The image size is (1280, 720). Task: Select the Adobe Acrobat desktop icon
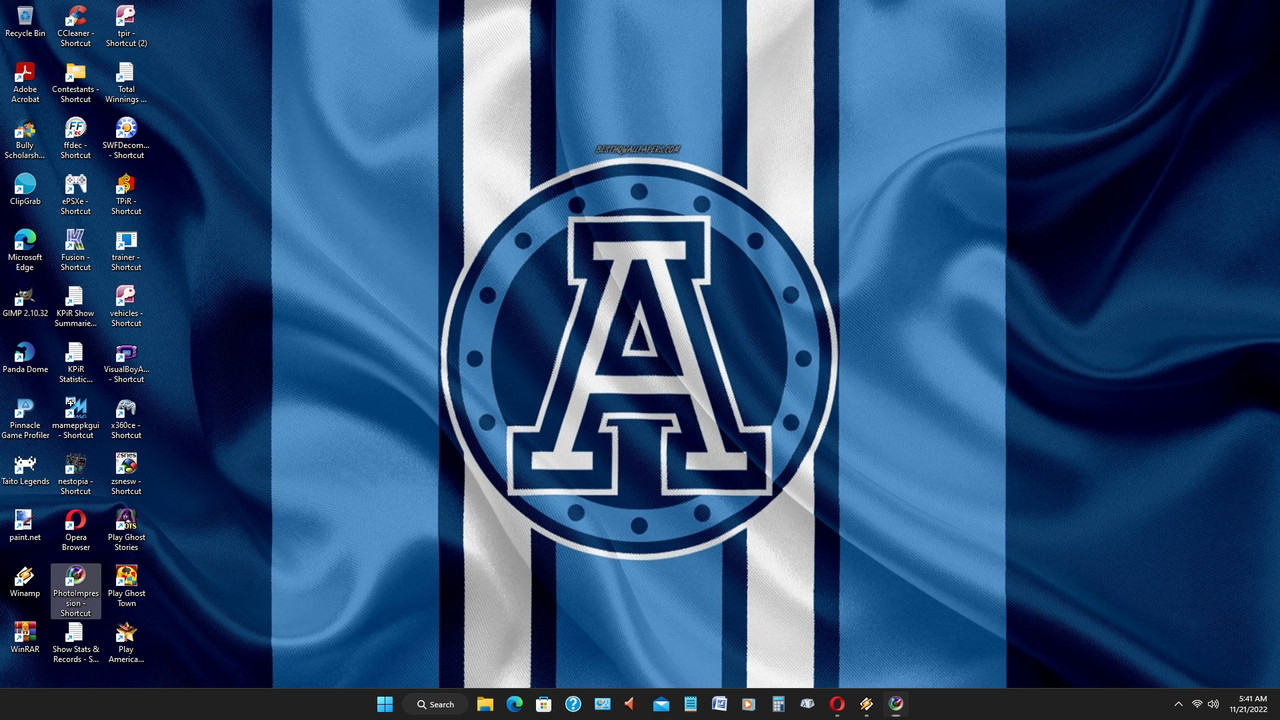[x=25, y=83]
